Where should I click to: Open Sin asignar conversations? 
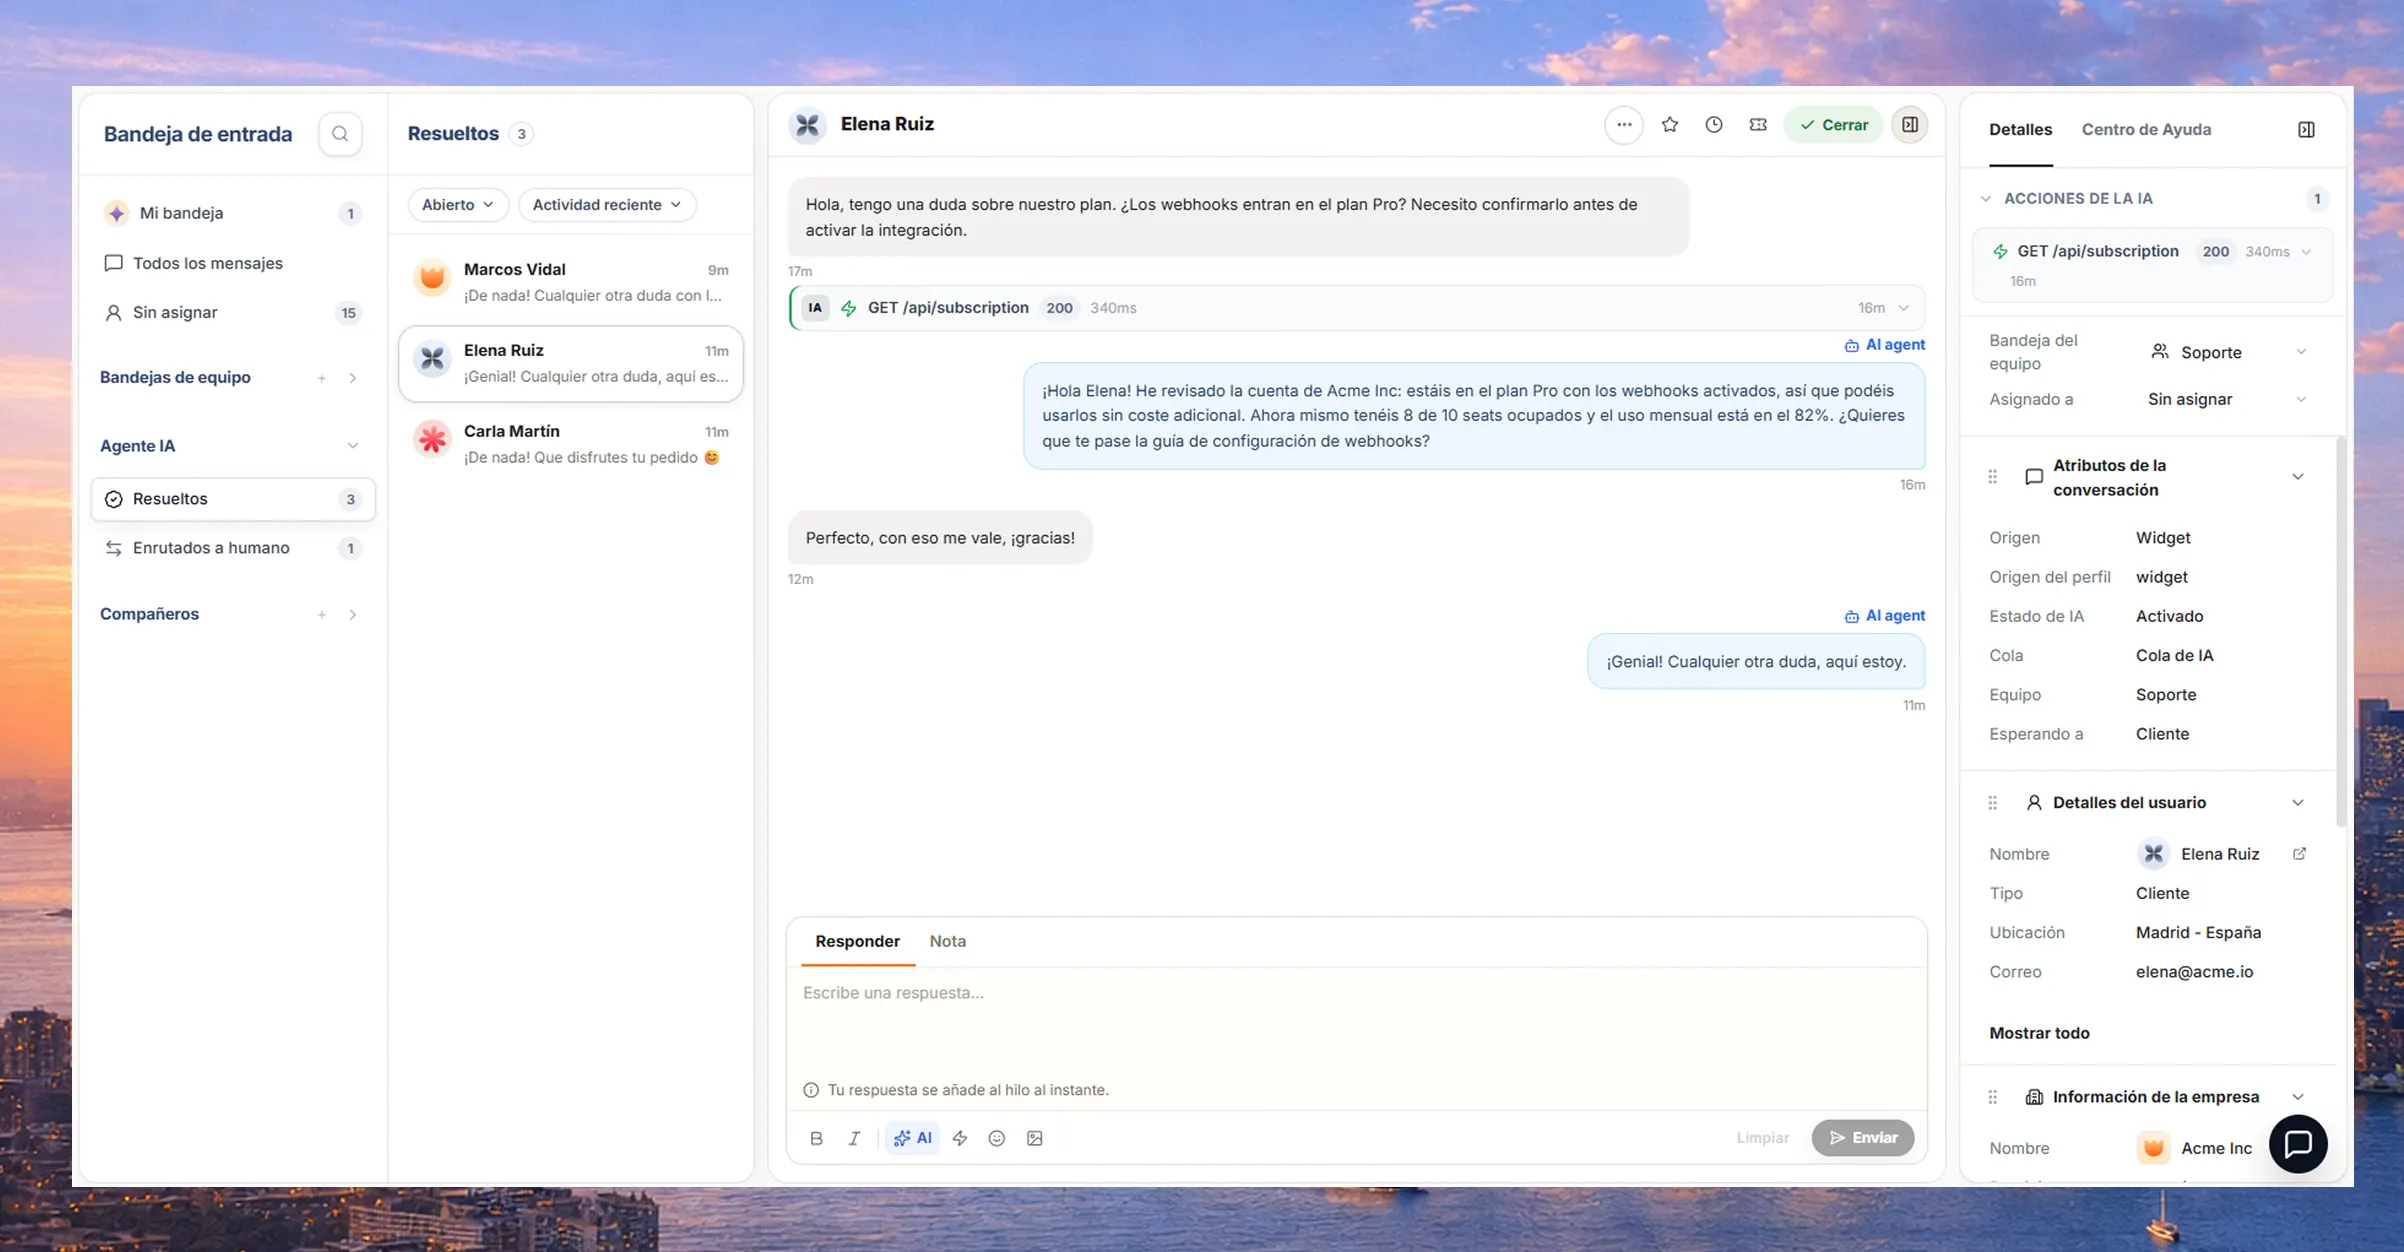tap(233, 313)
